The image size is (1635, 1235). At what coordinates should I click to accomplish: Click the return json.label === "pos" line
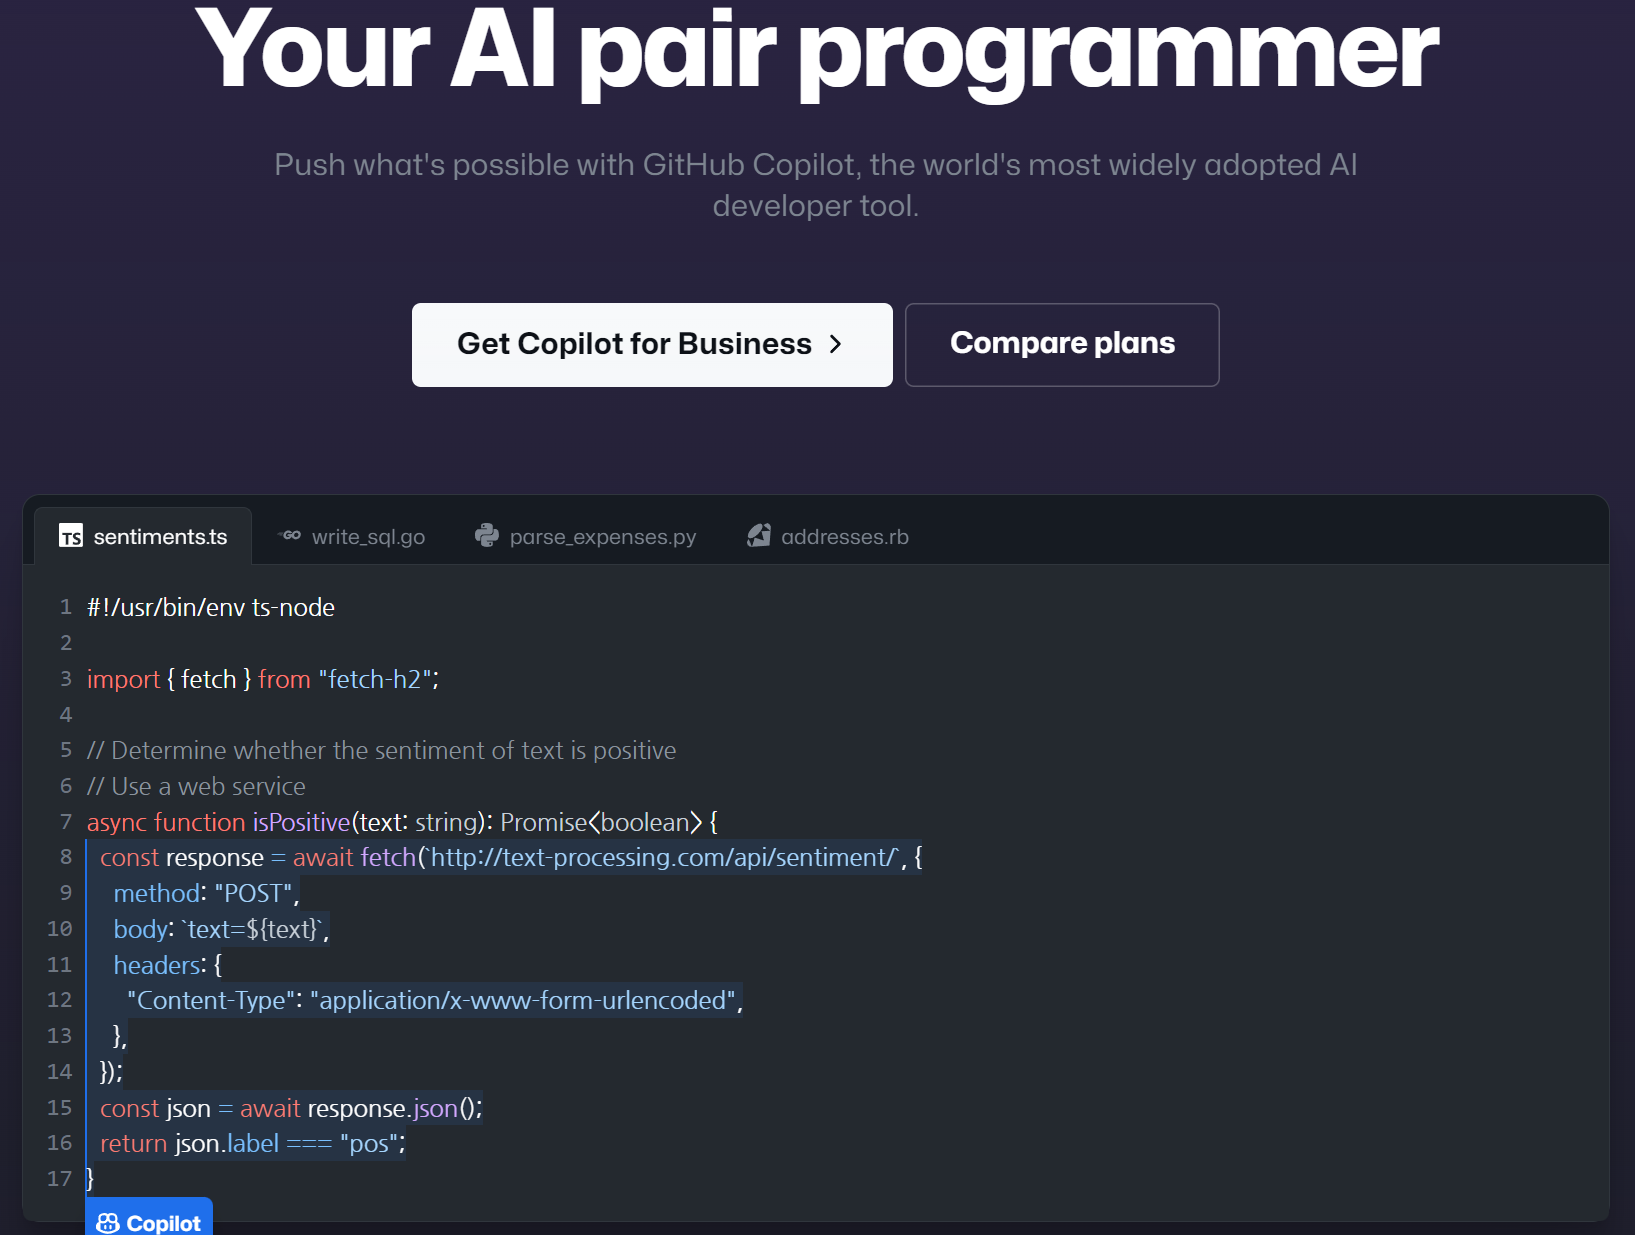tap(253, 1143)
